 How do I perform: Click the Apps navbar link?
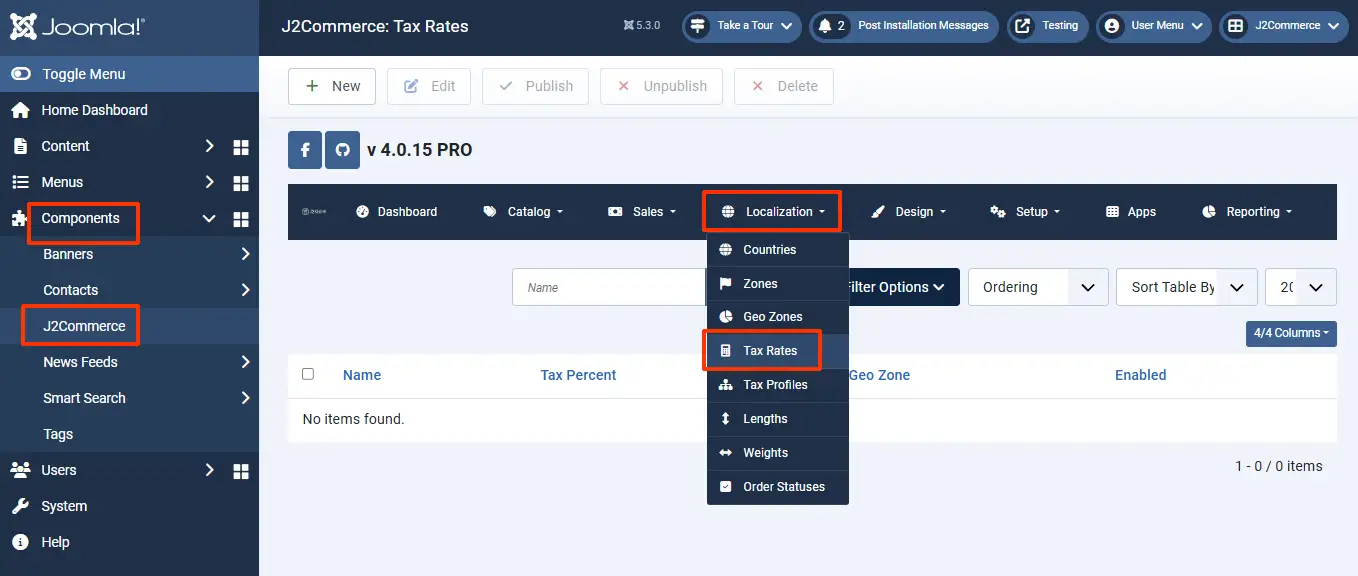(x=1131, y=212)
